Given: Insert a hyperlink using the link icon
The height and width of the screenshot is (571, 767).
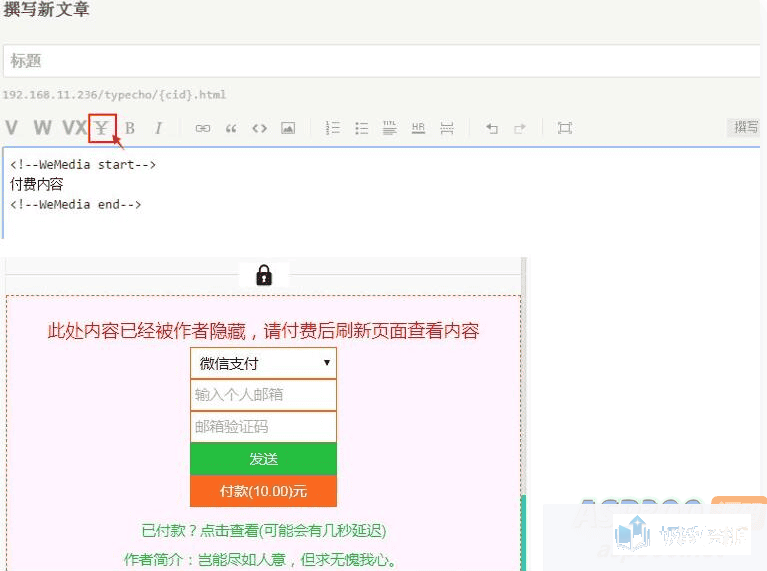Looking at the screenshot, I should [203, 128].
